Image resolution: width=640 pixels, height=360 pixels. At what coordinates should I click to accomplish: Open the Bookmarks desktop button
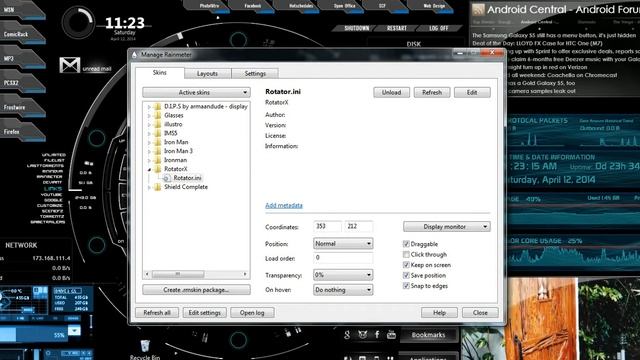[x=428, y=335]
